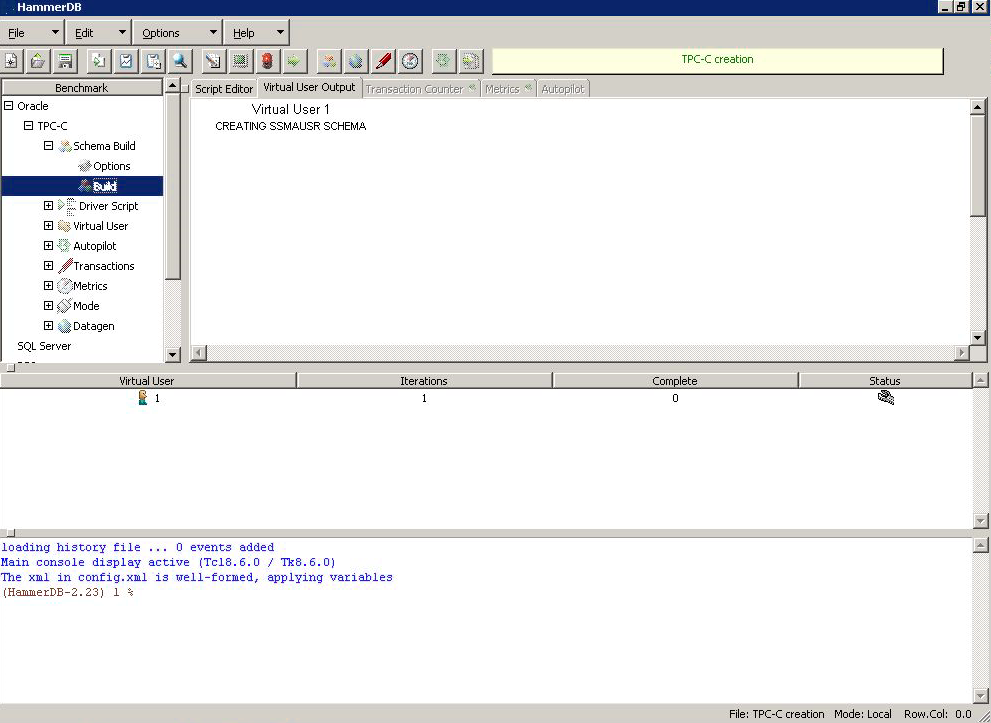Click the new document toolbar icon
Image resolution: width=991 pixels, height=723 pixels.
12,61
